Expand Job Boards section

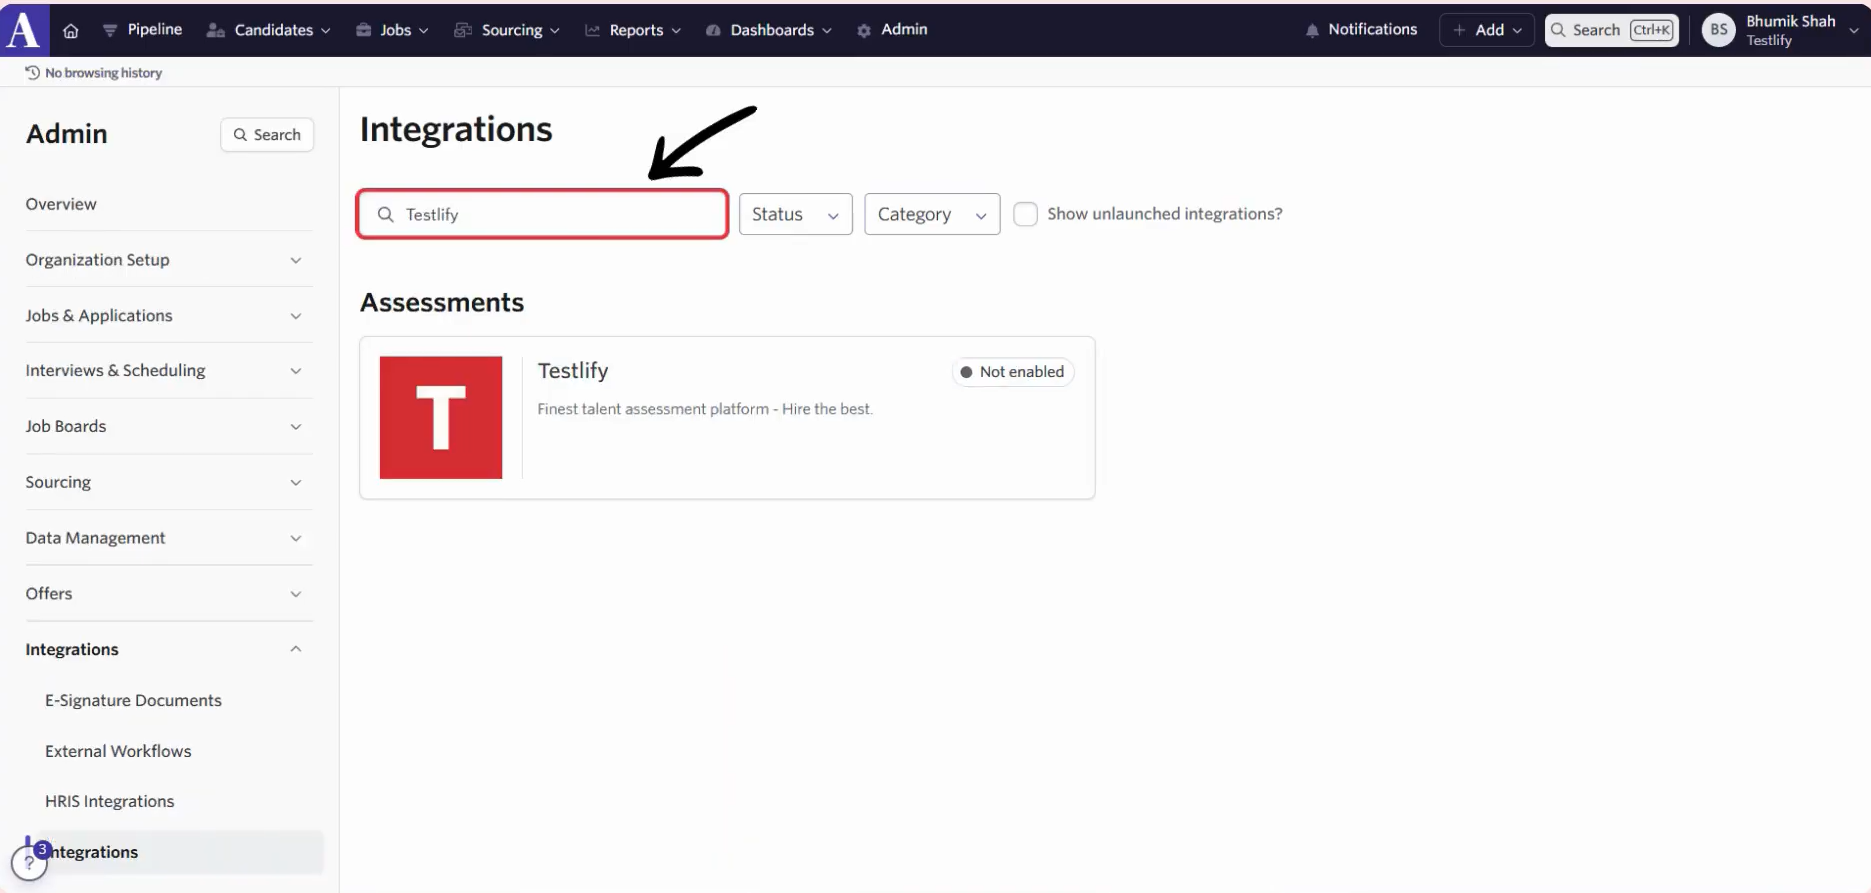click(x=169, y=427)
